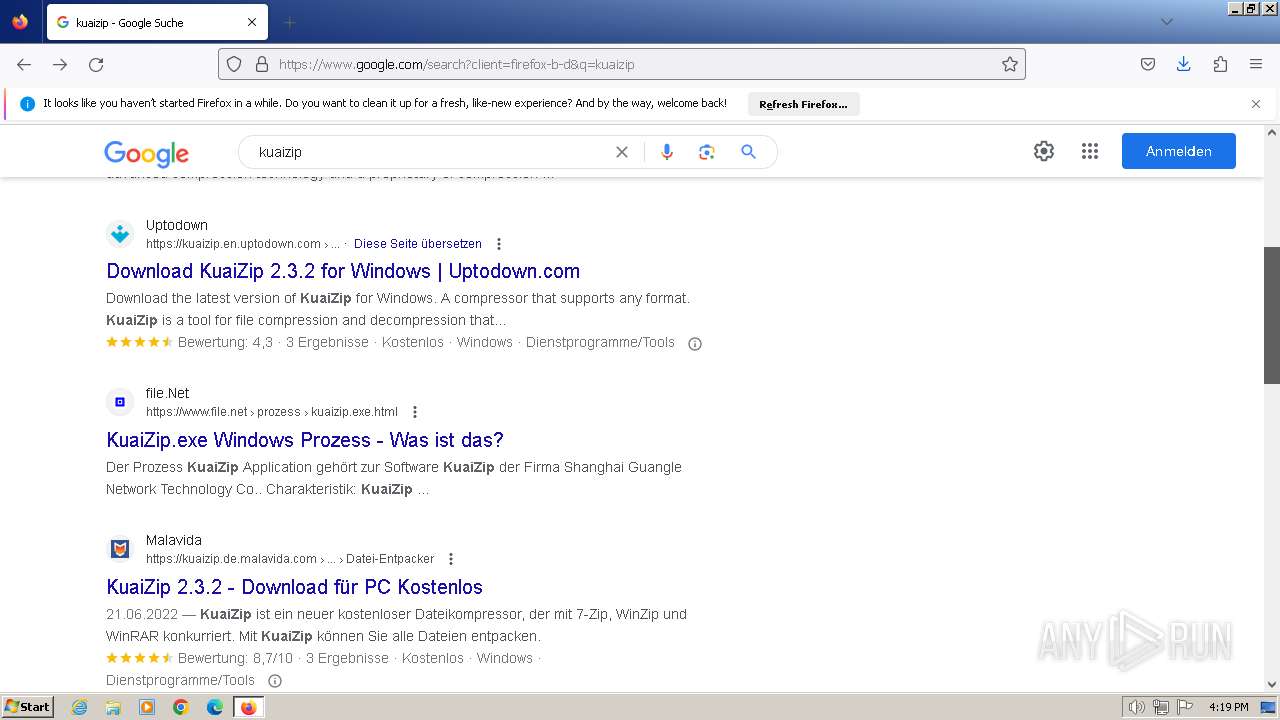This screenshot has height=720, width=1280.
Task: Open the Windows Start menu
Action: click(x=27, y=707)
